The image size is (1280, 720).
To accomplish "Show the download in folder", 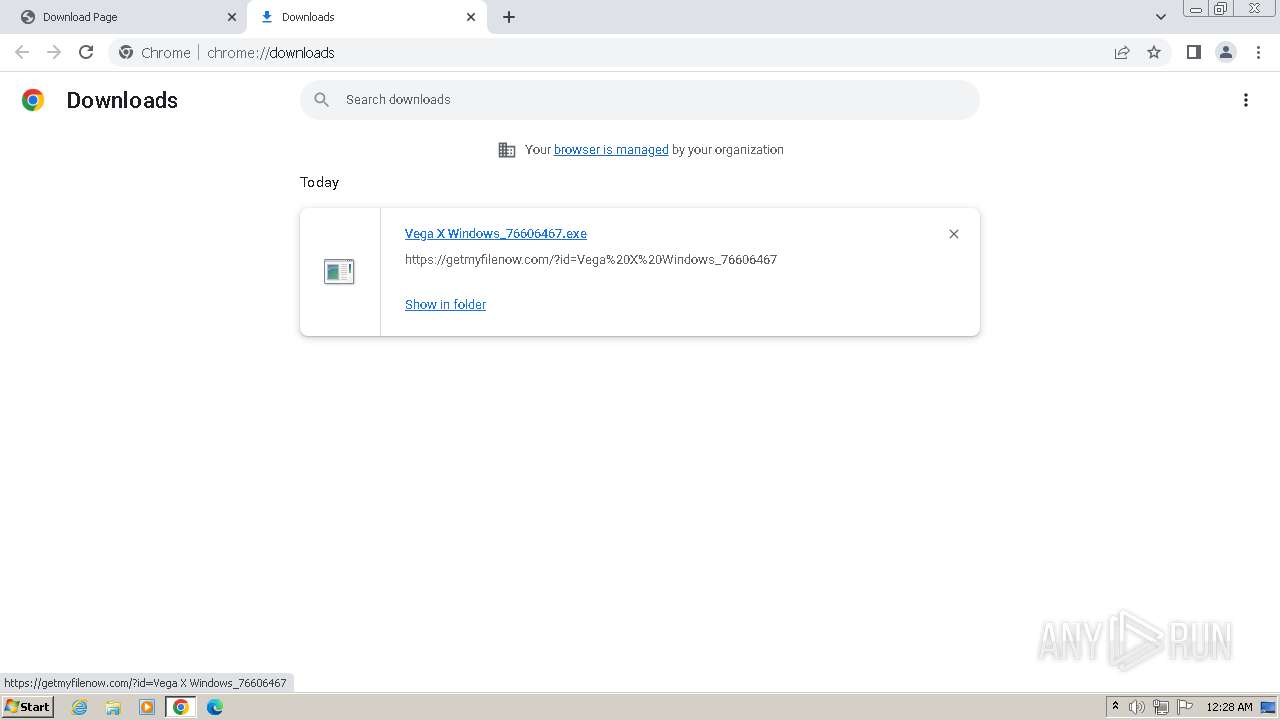I will (x=445, y=305).
